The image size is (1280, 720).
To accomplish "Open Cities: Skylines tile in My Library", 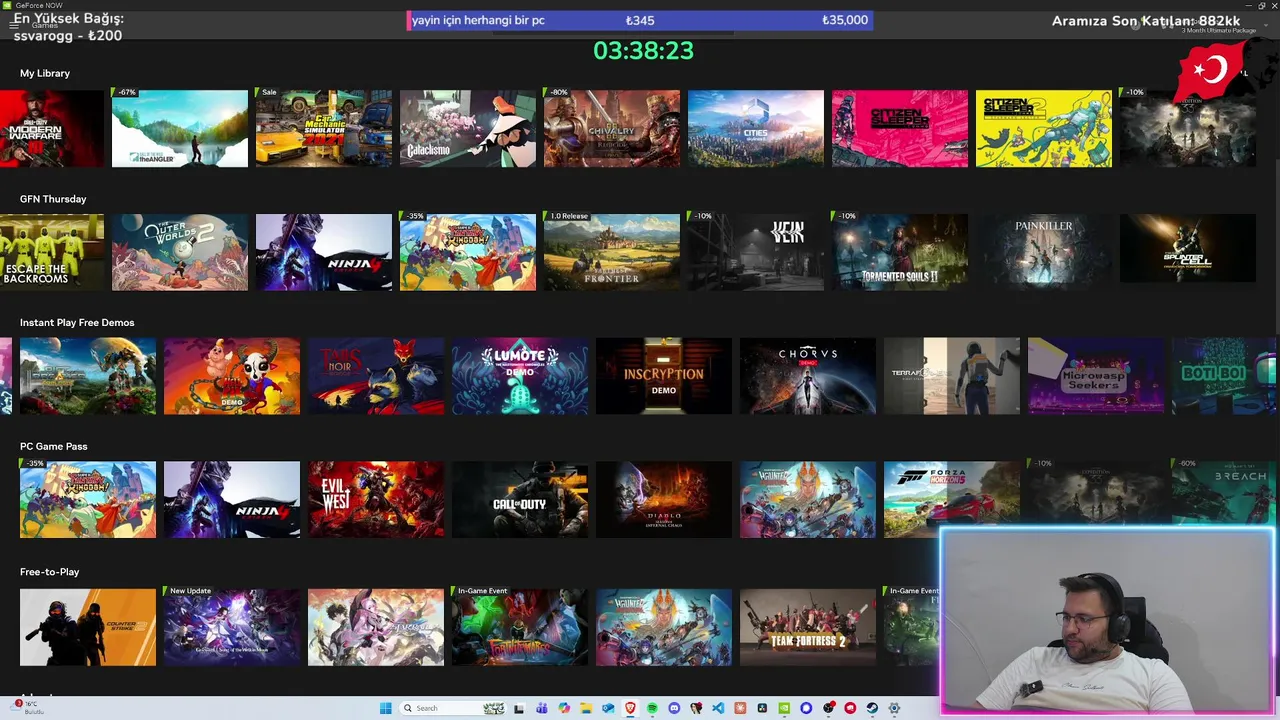I will pyautogui.click(x=756, y=128).
